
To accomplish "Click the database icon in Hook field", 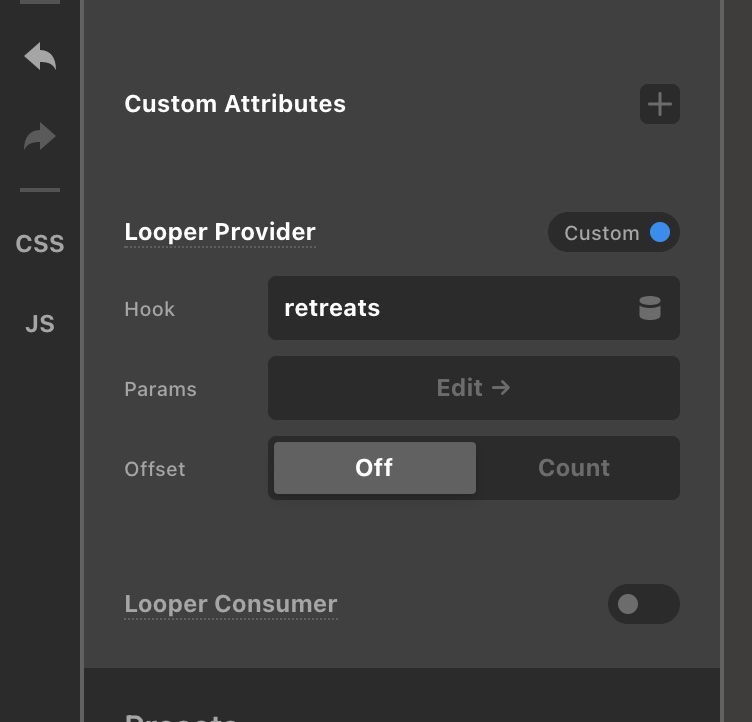I will (650, 309).
